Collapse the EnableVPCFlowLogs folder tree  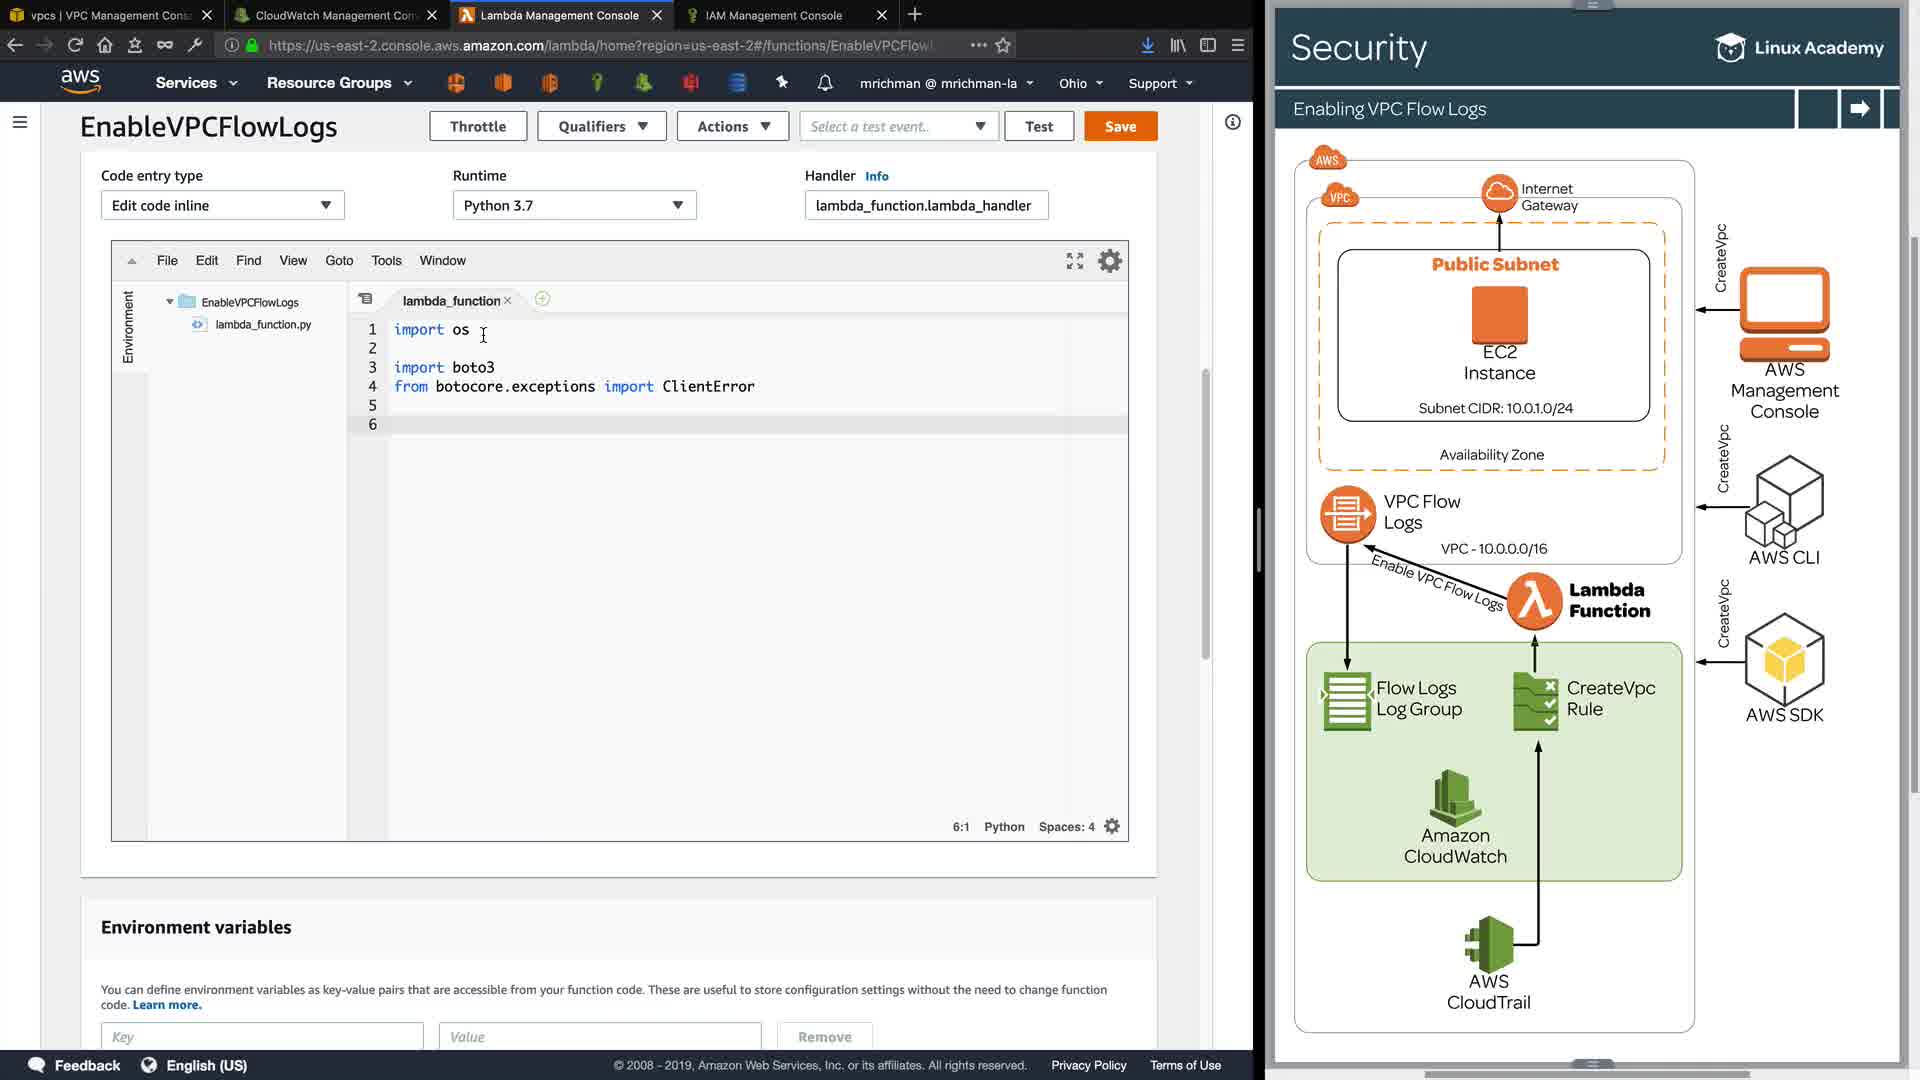[x=170, y=302]
